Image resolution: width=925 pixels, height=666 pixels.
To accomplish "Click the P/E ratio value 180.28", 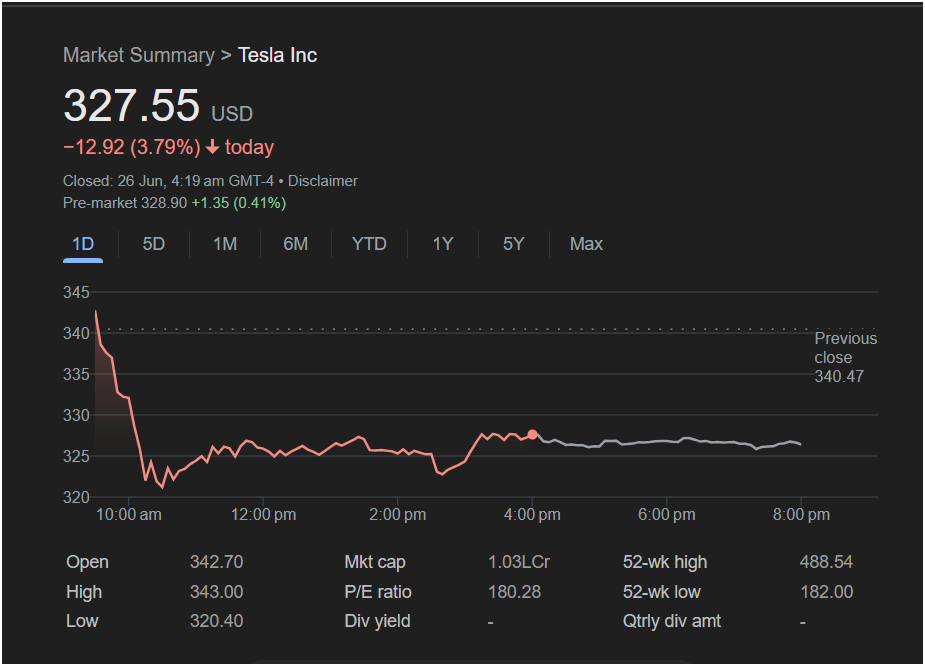I will [x=514, y=592].
